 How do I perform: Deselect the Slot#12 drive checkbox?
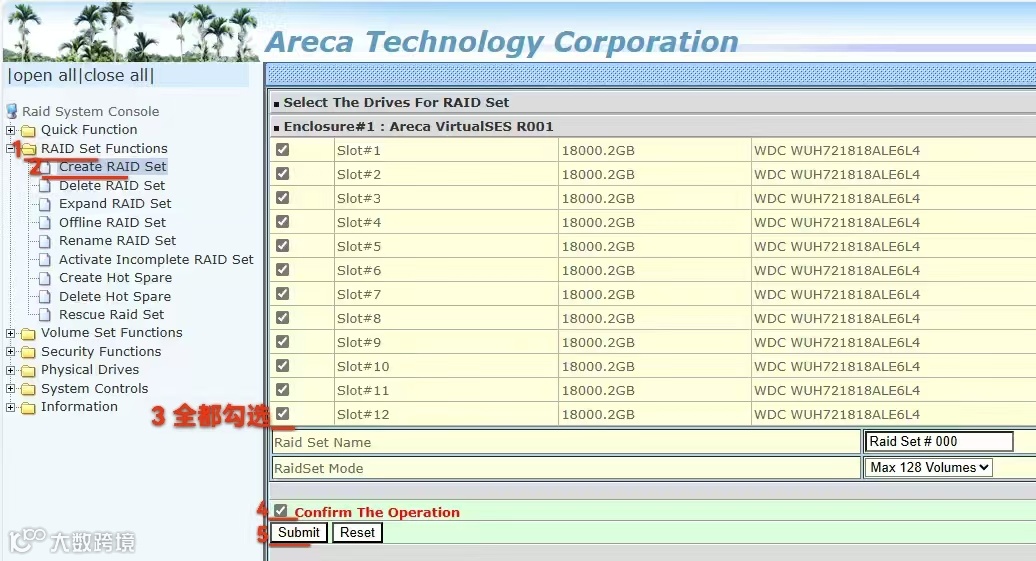(283, 414)
